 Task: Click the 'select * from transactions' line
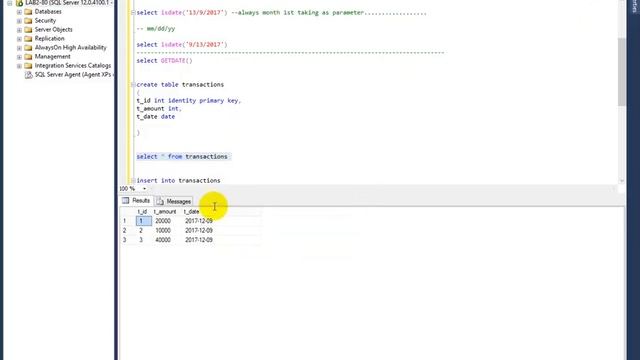click(x=182, y=156)
